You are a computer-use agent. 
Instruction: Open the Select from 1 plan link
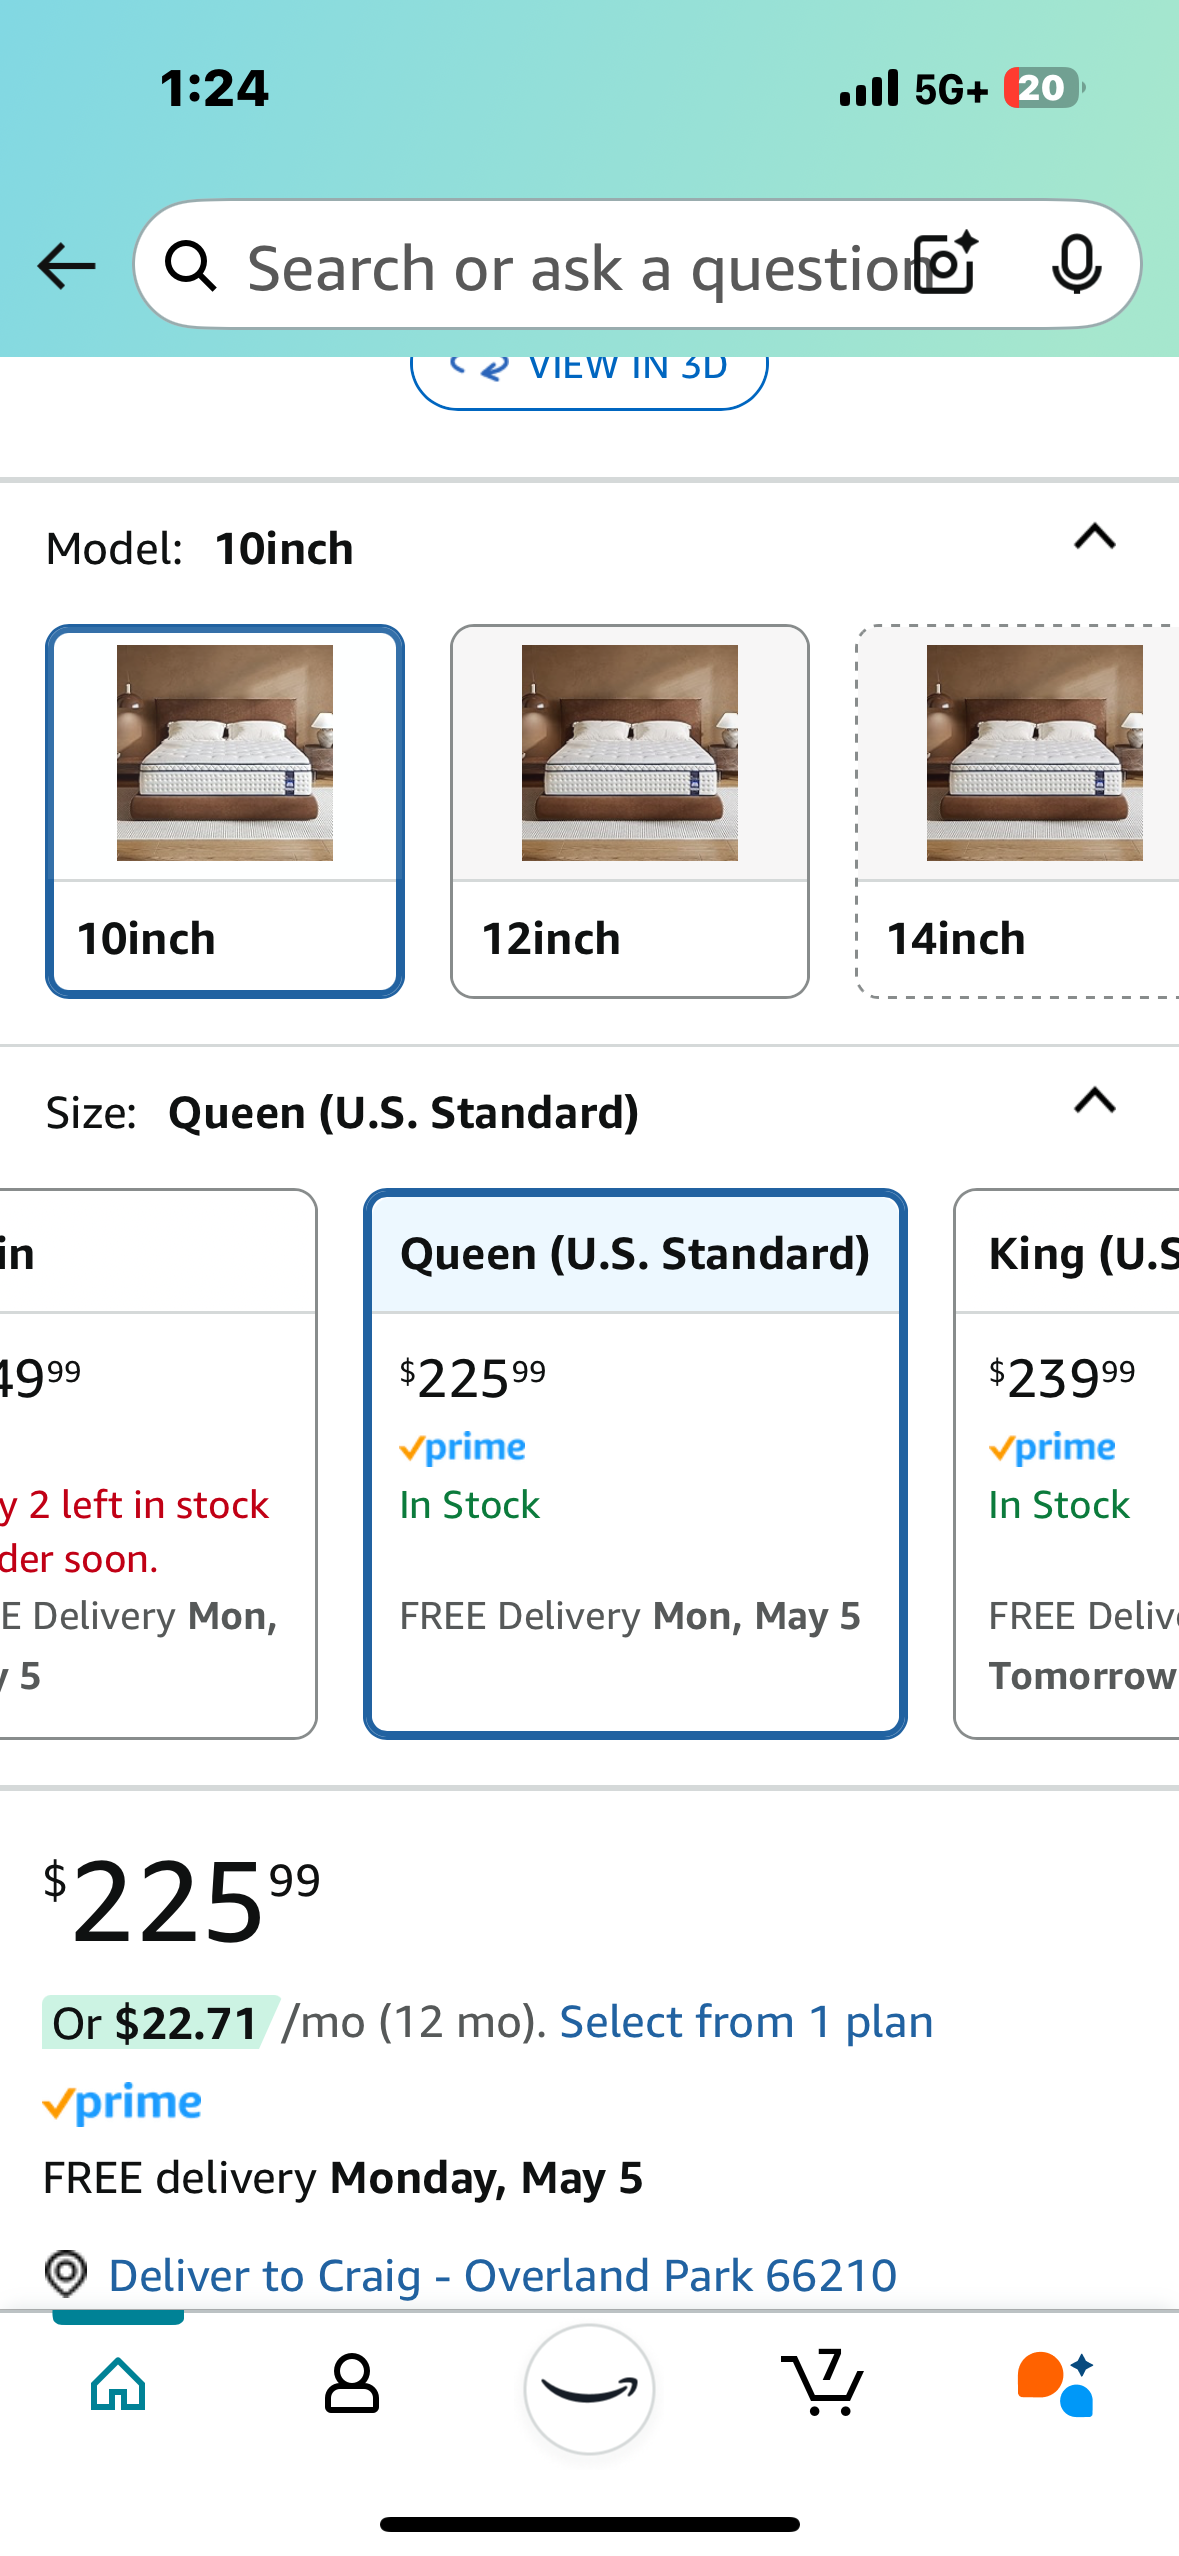click(746, 2022)
